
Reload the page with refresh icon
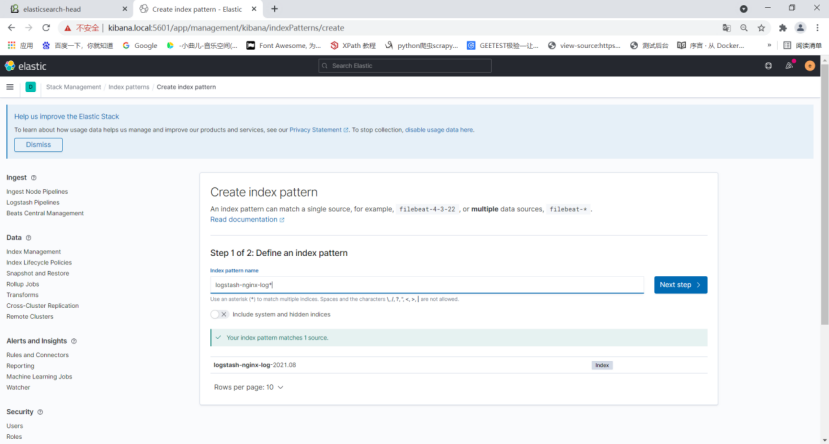tap(46, 28)
